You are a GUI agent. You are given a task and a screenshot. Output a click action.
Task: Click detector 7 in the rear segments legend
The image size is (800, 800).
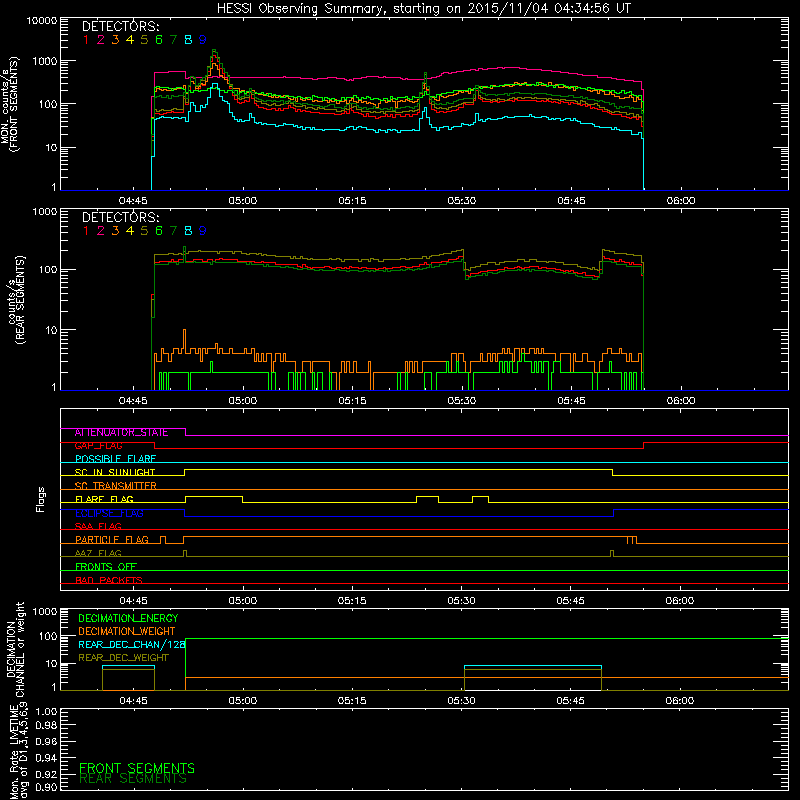point(173,231)
